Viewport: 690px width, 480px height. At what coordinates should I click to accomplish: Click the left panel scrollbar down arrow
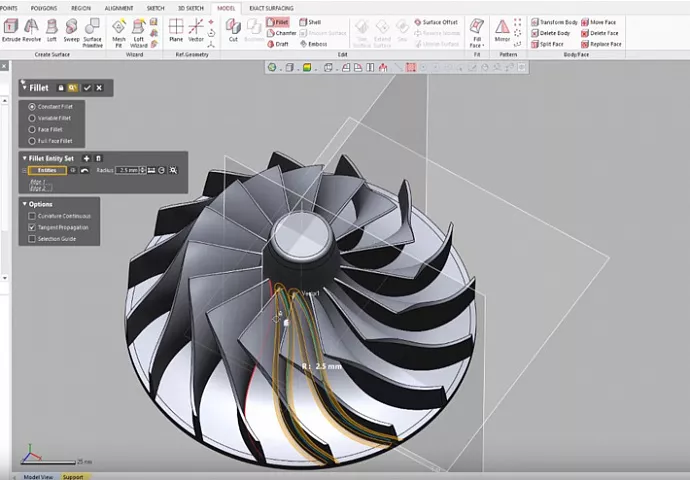point(4,278)
